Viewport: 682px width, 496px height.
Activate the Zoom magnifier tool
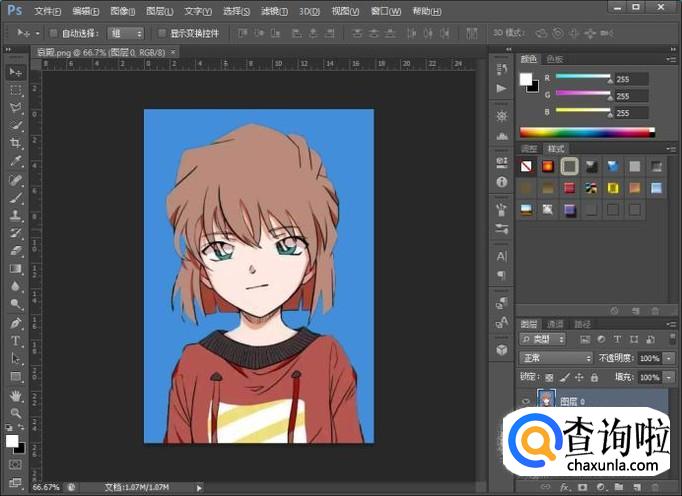point(16,413)
